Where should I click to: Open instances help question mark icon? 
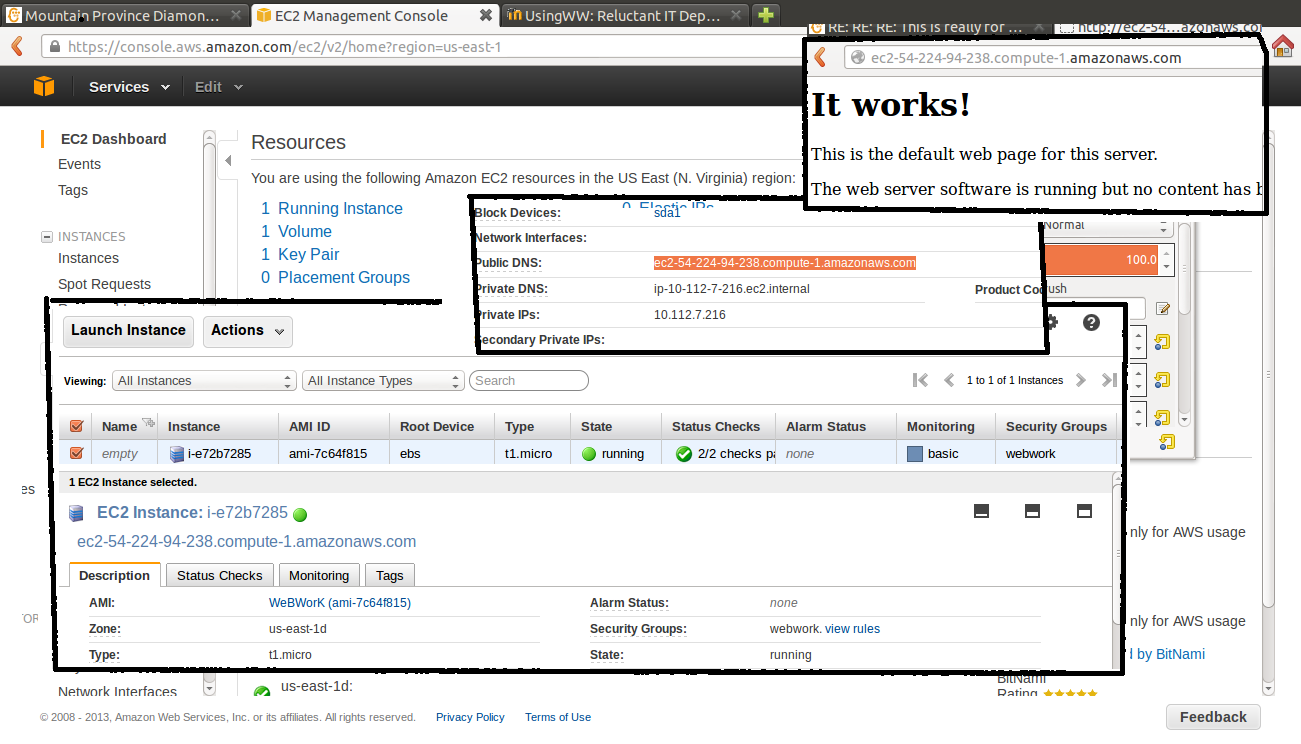pyautogui.click(x=1091, y=322)
